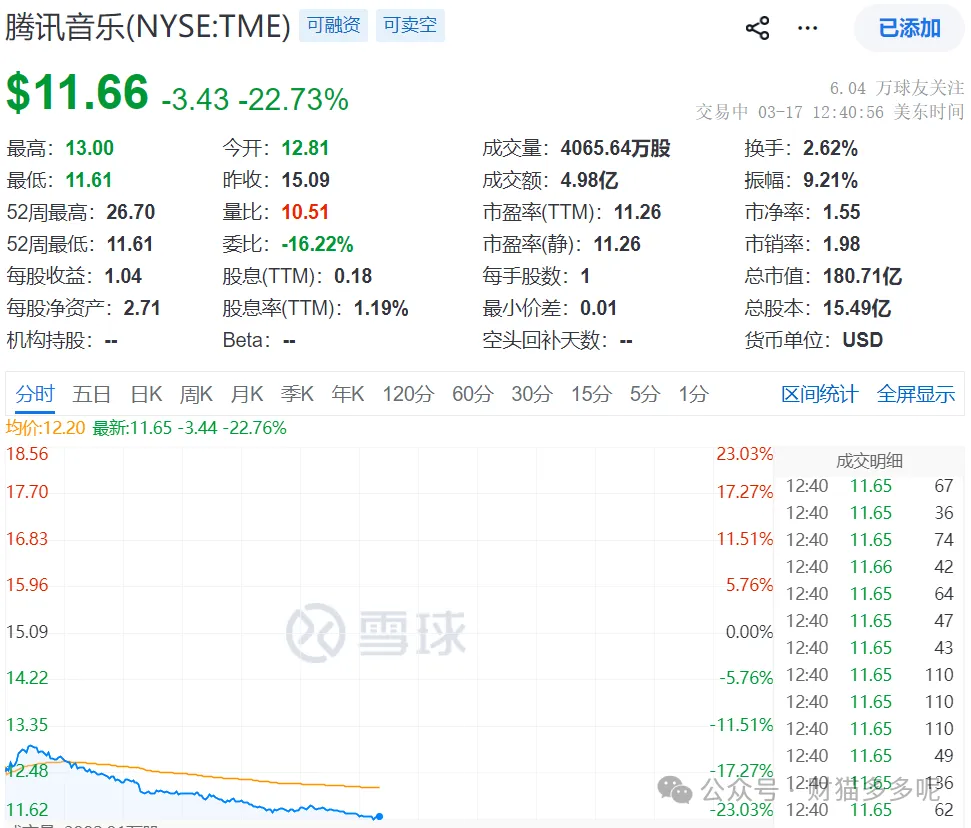This screenshot has width=971, height=828.
Task: Click the 成交量 value 4065.64万股
Action: pos(616,148)
